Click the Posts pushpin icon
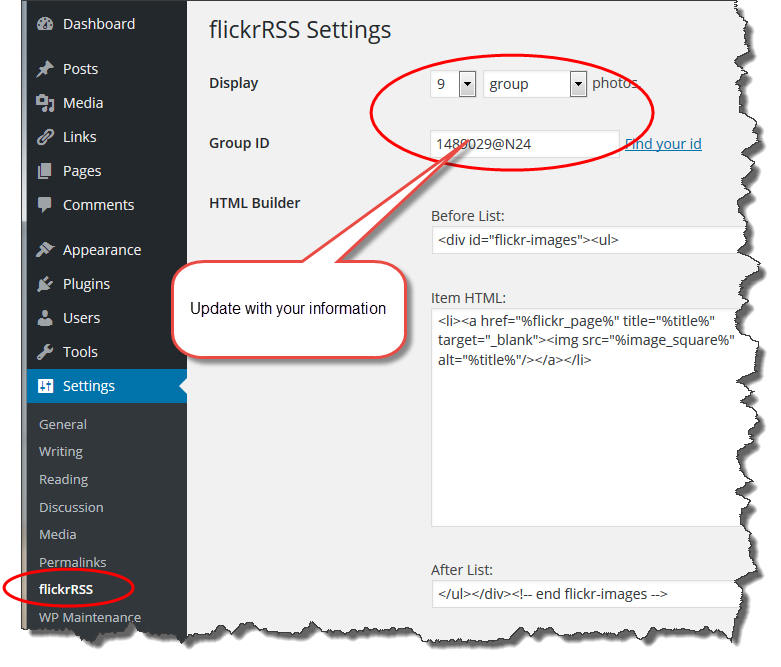781x667 pixels. (x=45, y=69)
